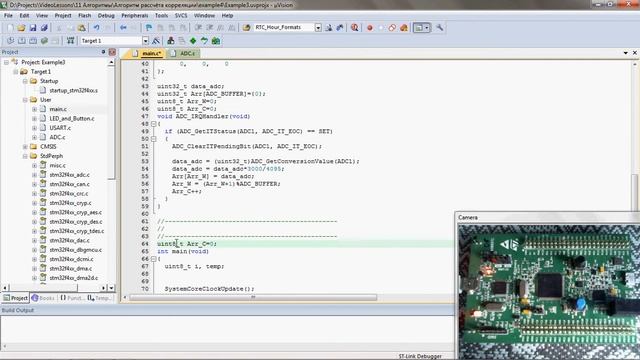This screenshot has height=360, width=640.
Task: Save the current file via floppy icon
Action: (33, 28)
